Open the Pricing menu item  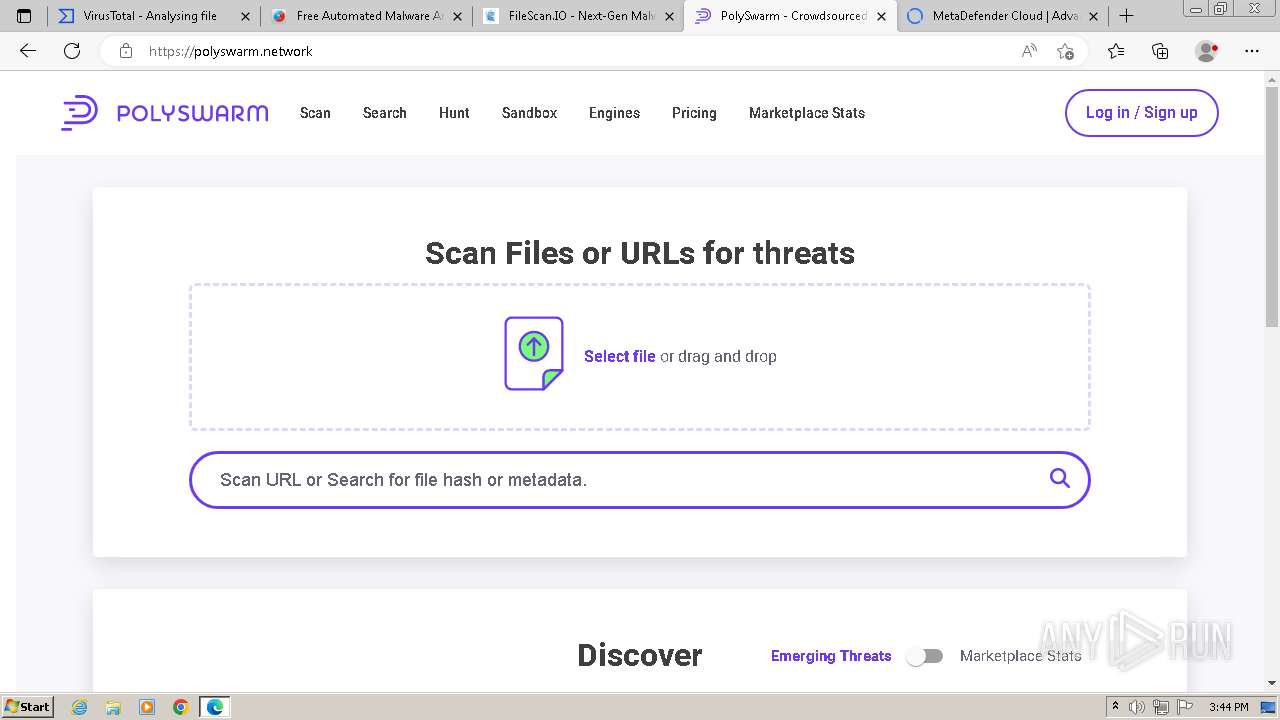click(x=694, y=113)
